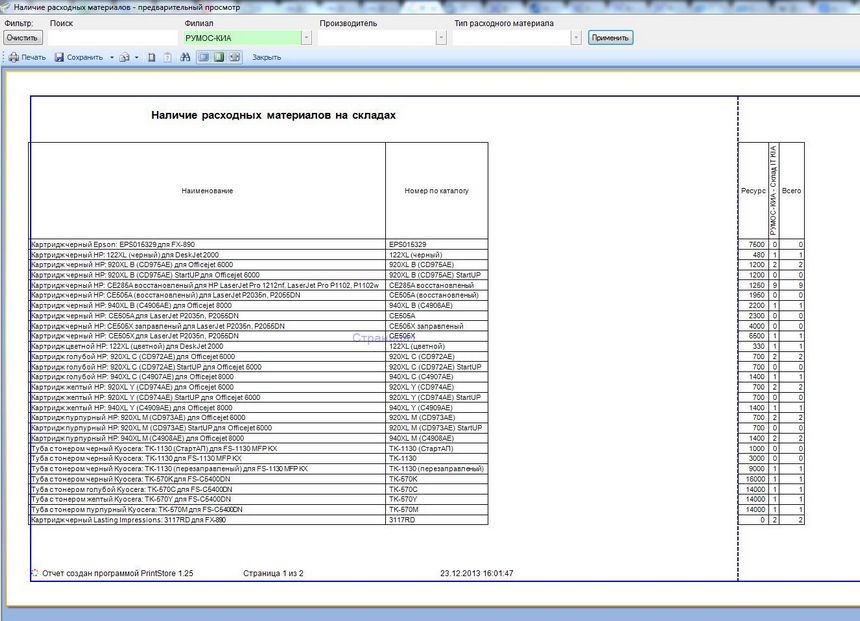Click the Применить button
This screenshot has width=860, height=621.
[x=610, y=38]
